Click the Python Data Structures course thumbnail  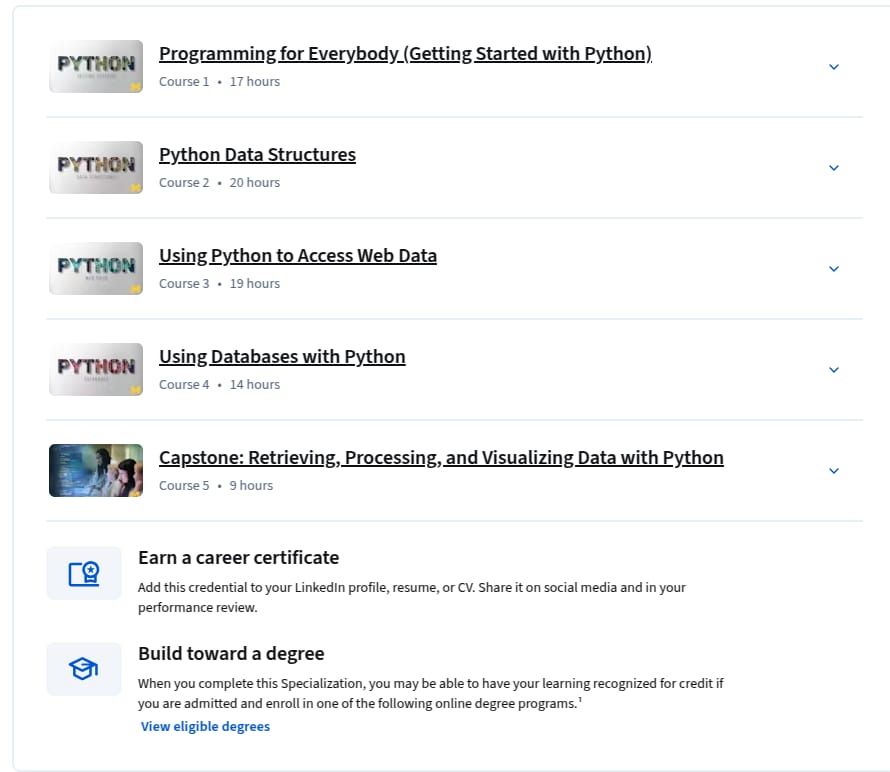point(96,167)
